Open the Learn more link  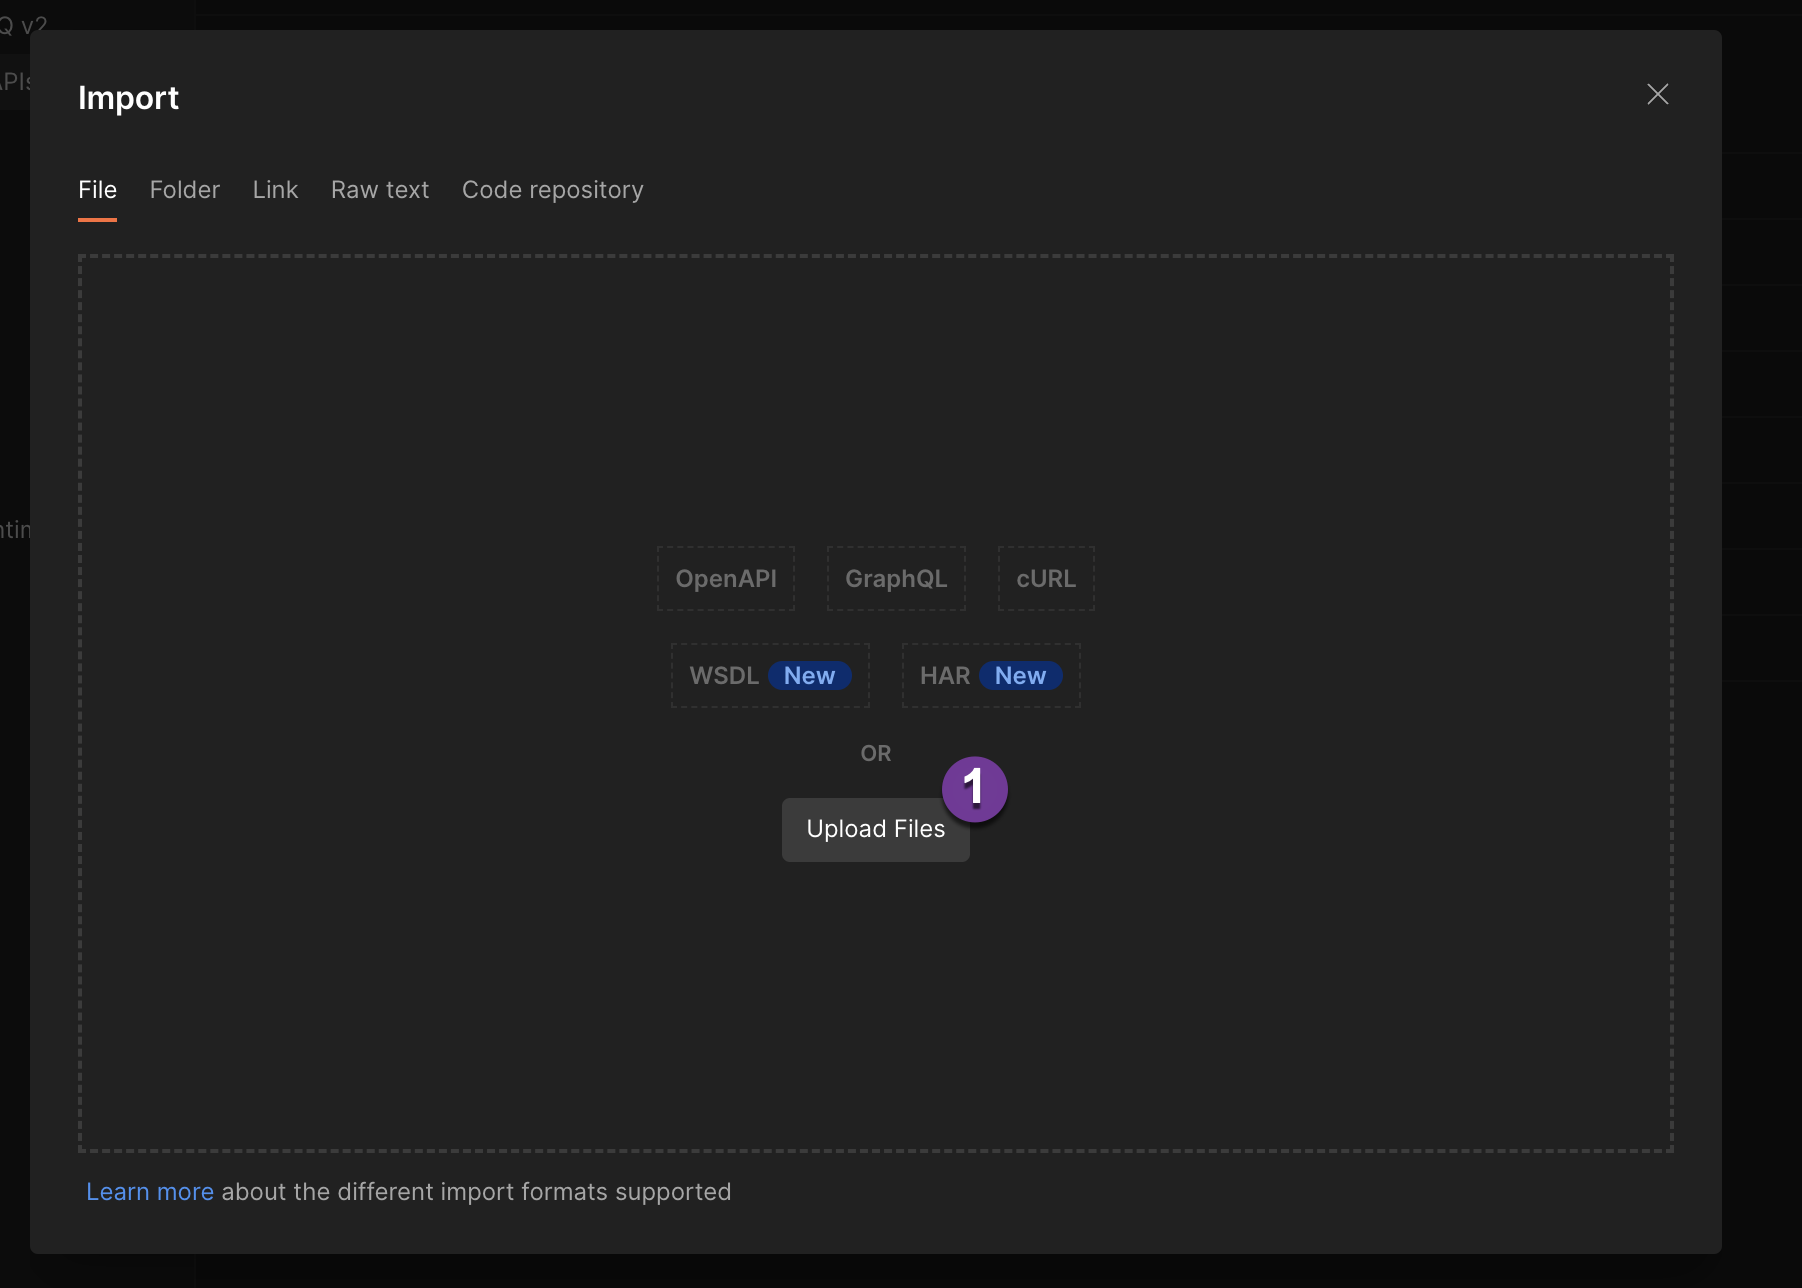(x=150, y=1191)
